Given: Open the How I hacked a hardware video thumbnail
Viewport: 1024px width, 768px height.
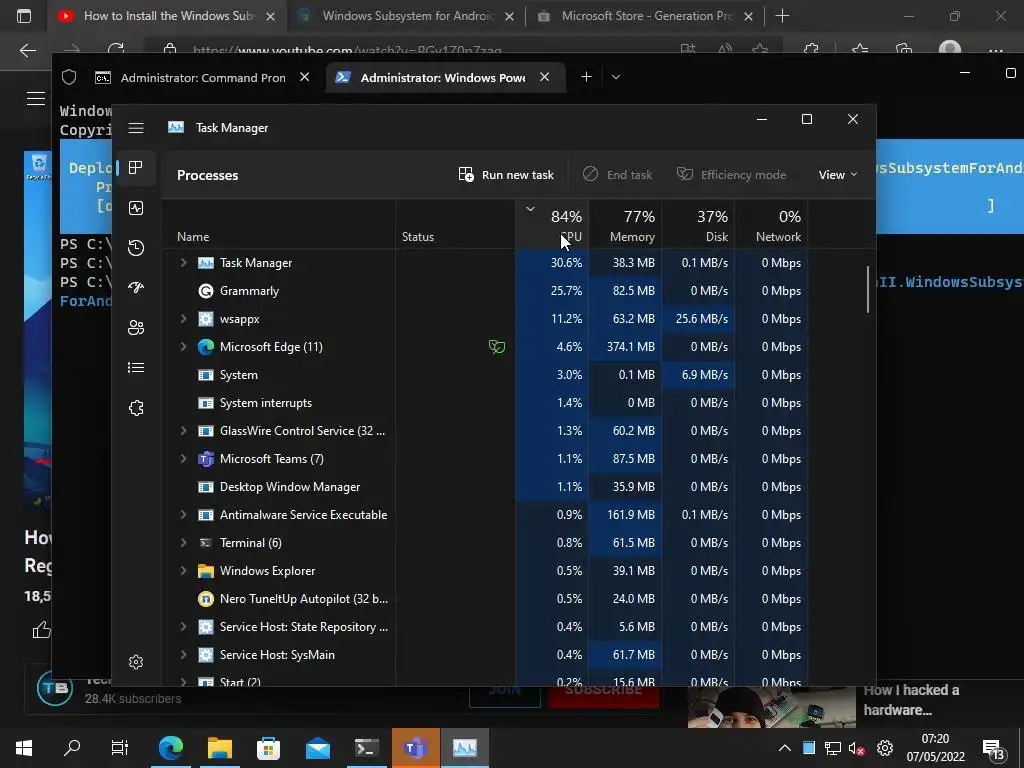Looking at the screenshot, I should pyautogui.click(x=771, y=707).
